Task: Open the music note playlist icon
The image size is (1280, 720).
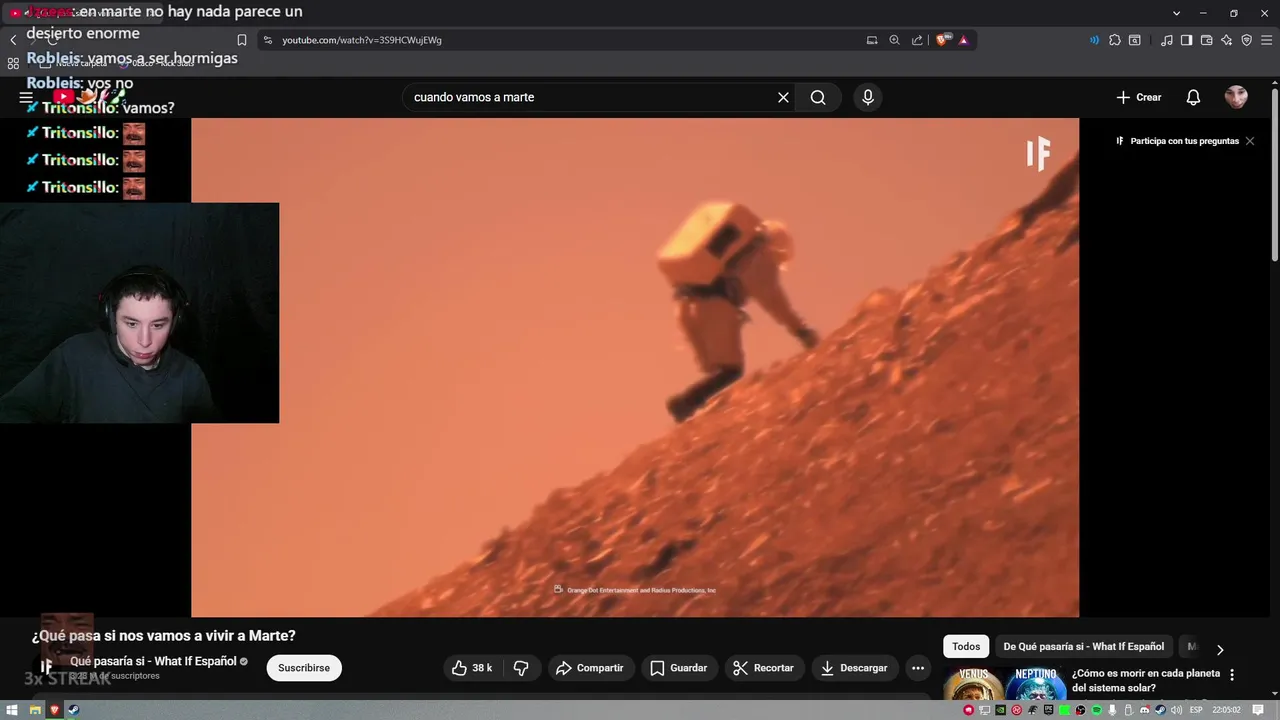Action: click(x=1167, y=40)
